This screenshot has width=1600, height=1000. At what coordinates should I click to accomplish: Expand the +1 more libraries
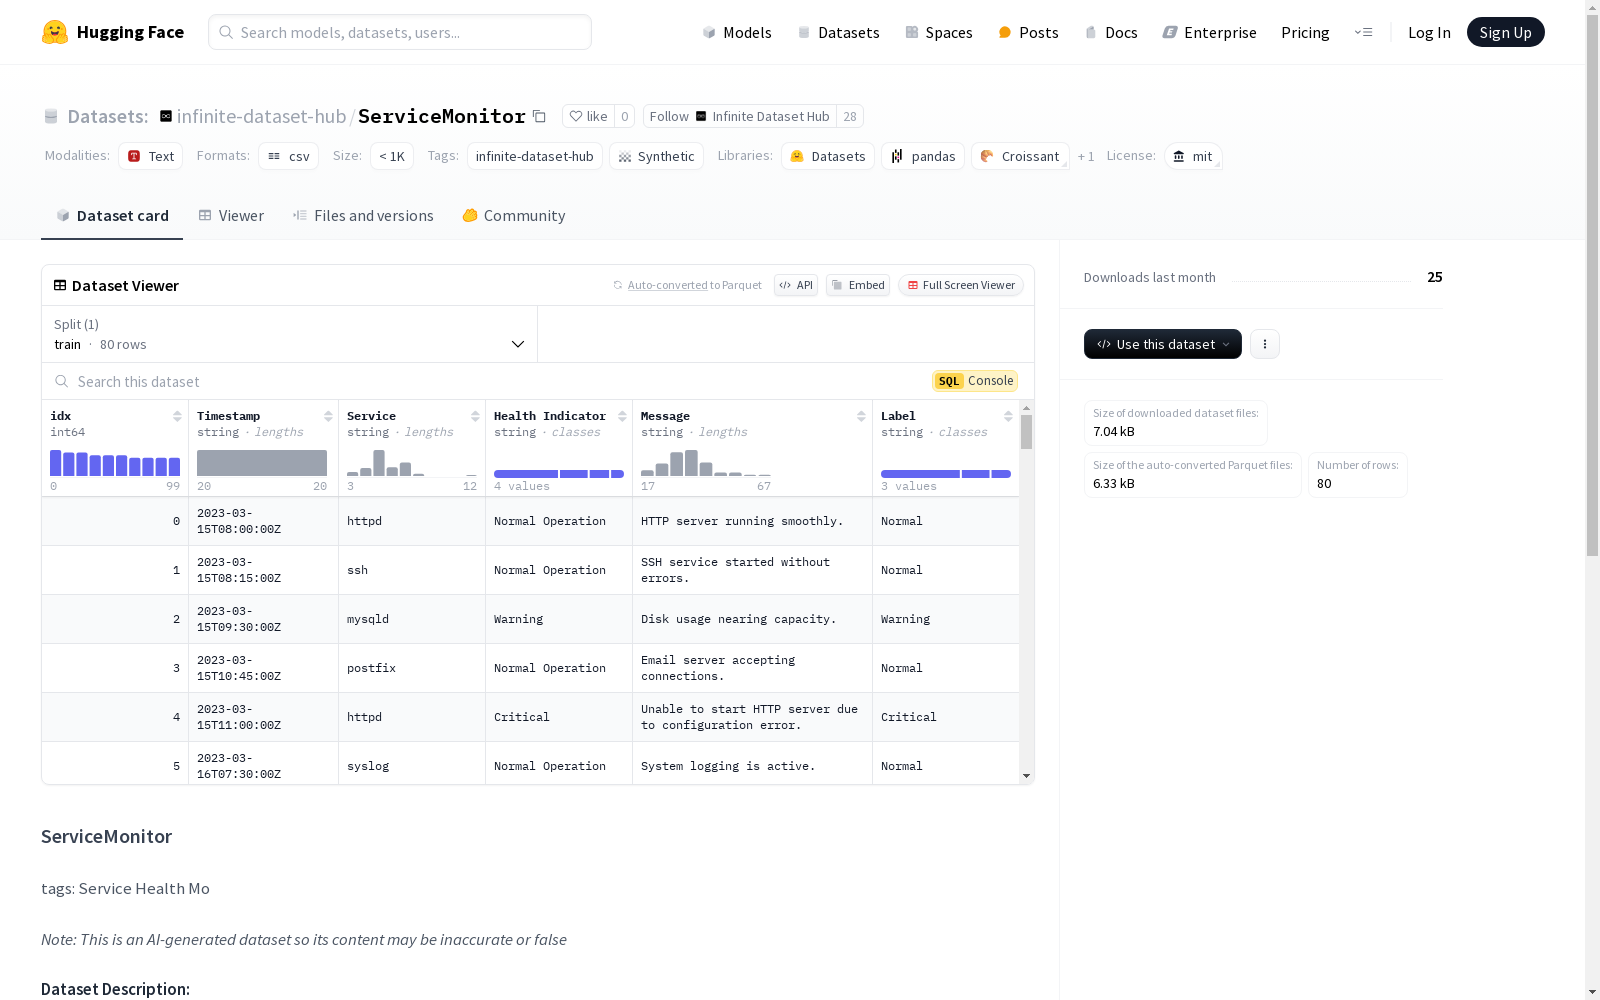coord(1086,157)
